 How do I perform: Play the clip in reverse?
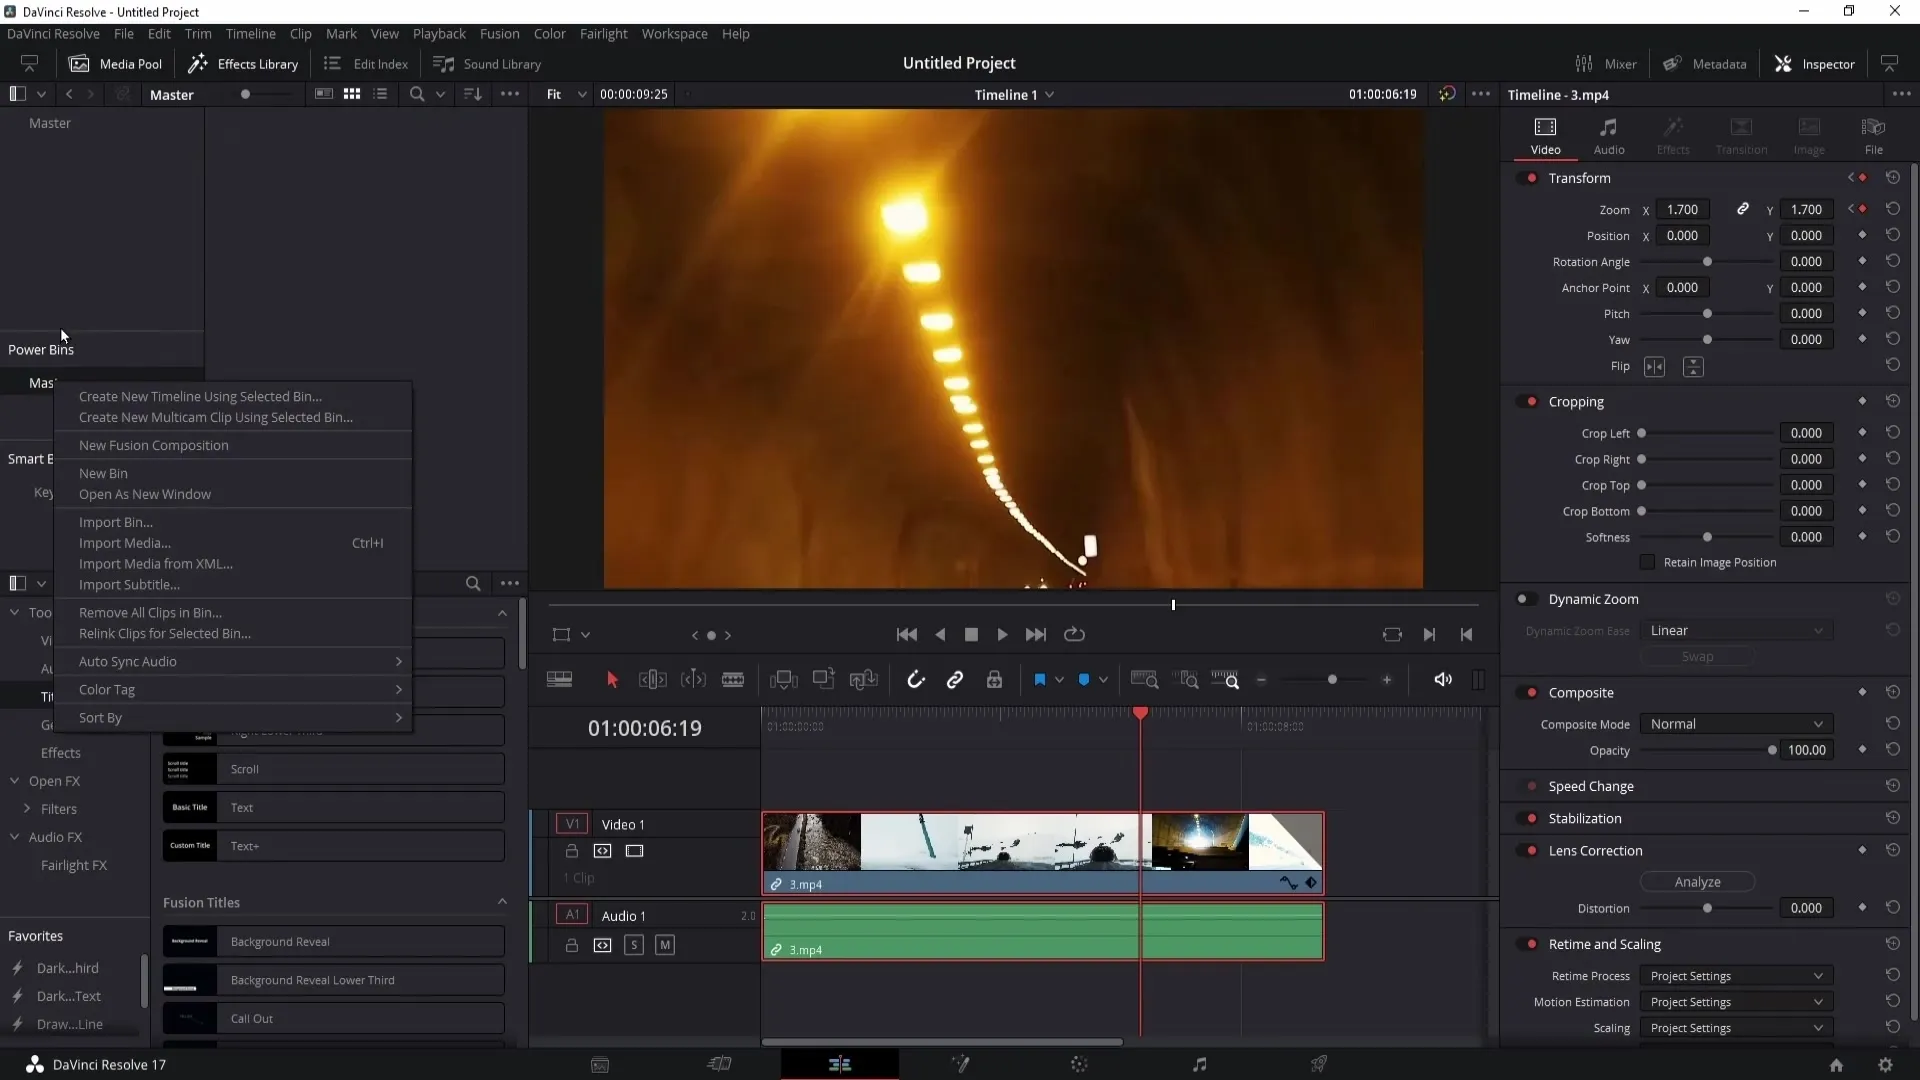[x=940, y=635]
